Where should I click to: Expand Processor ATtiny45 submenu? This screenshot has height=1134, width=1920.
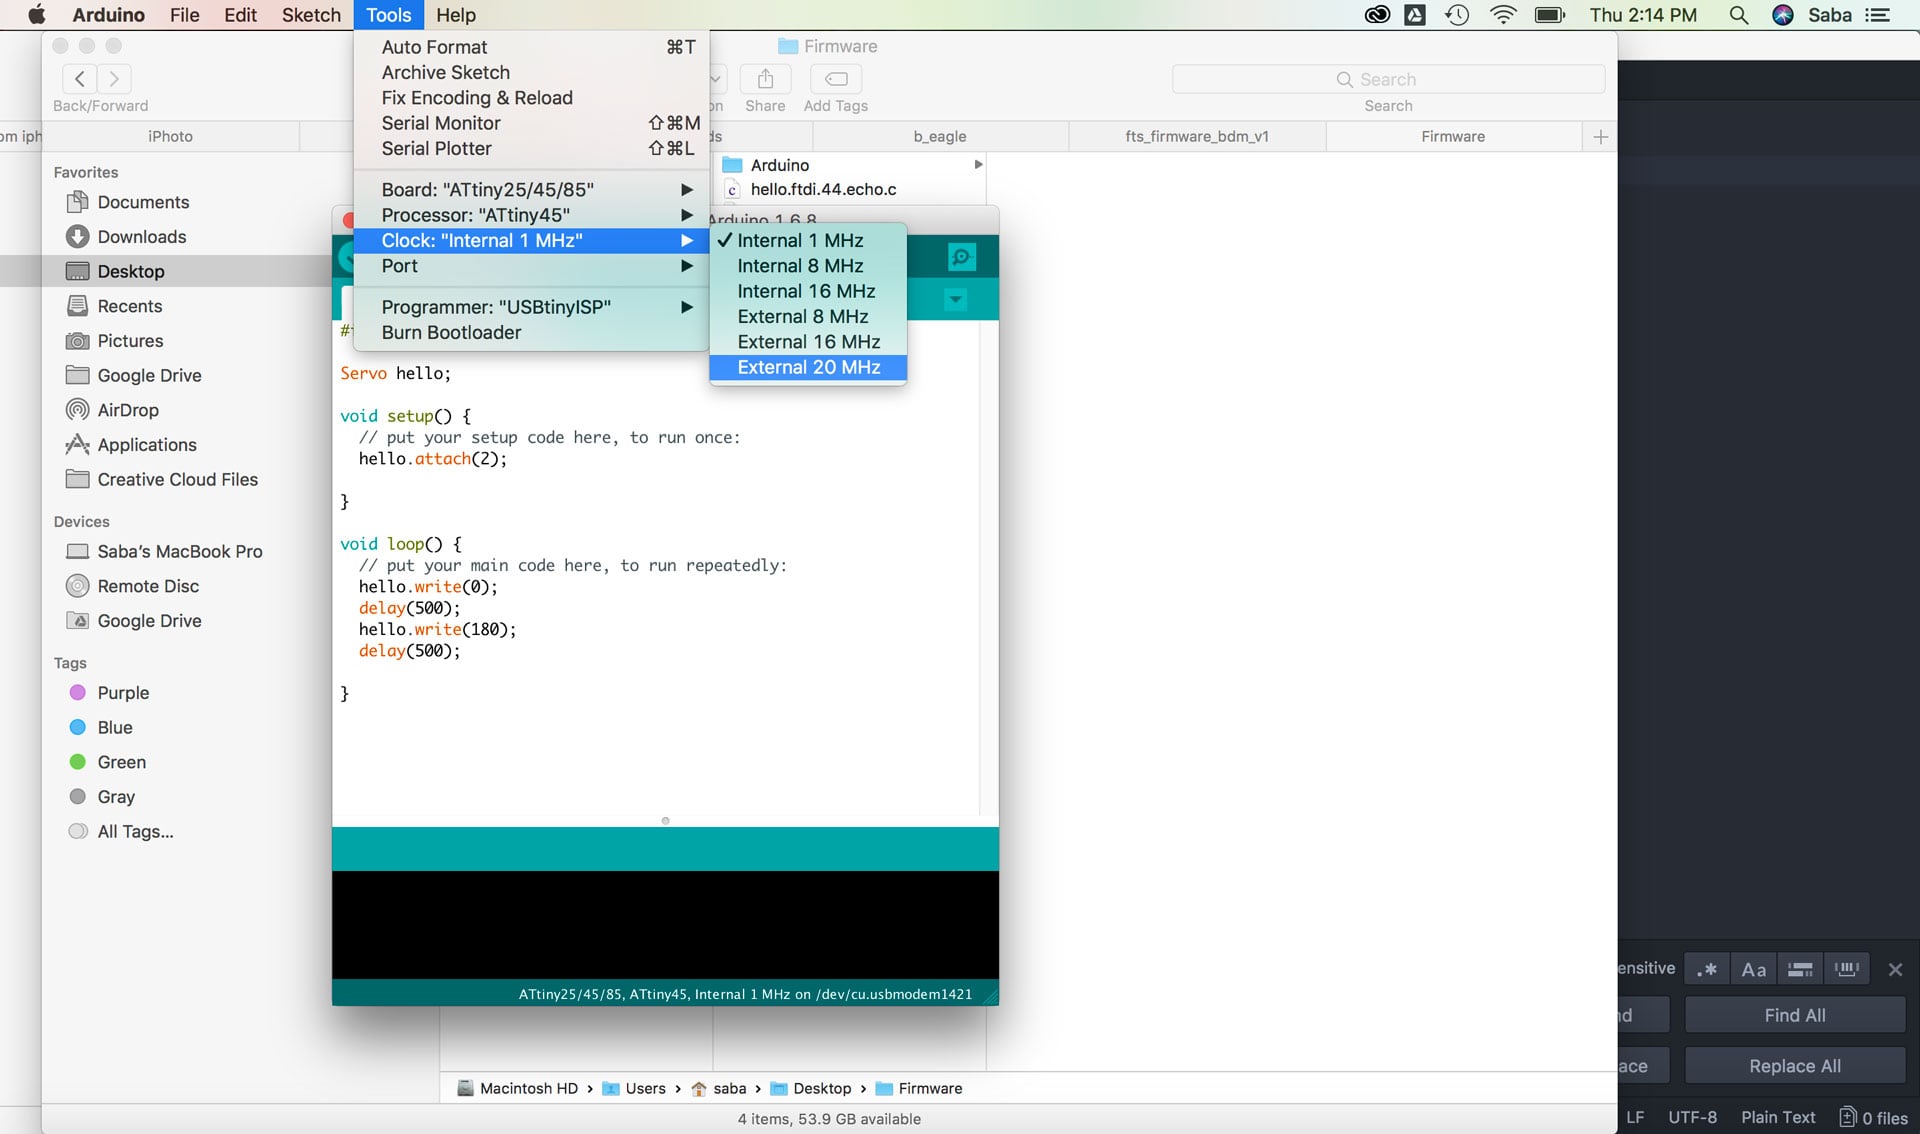[532, 215]
